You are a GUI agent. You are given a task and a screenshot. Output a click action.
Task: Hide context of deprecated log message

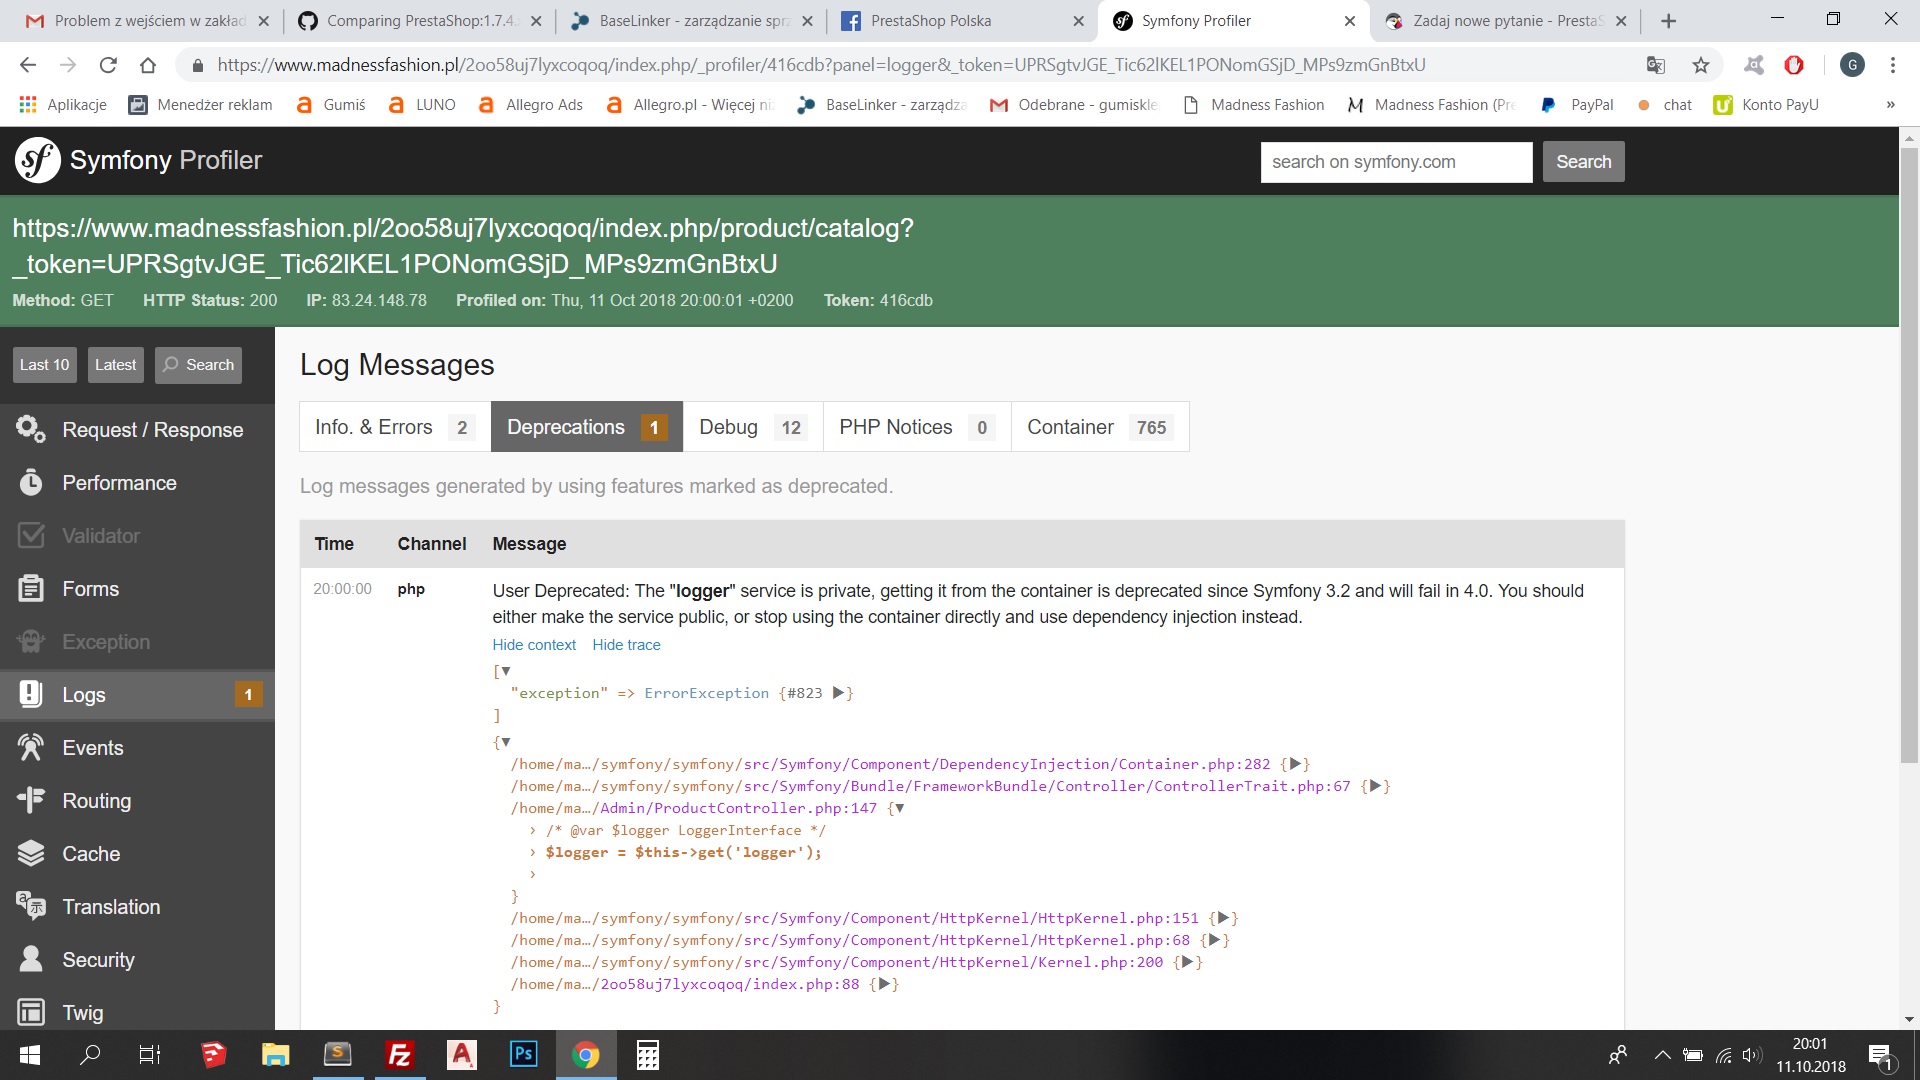534,645
